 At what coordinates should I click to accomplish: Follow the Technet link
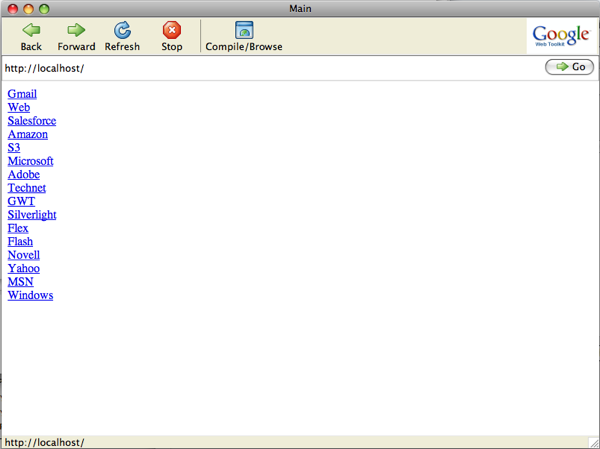[x=27, y=188]
